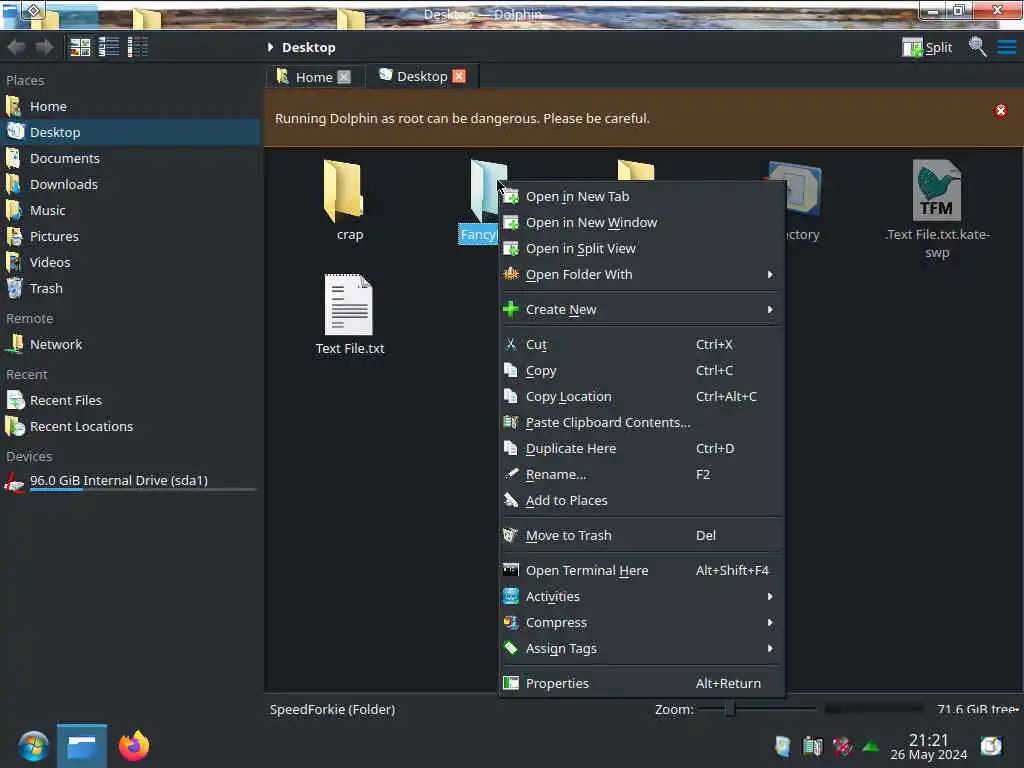This screenshot has width=1024, height=768.
Task: Expand Compress submenu
Action: [641, 622]
